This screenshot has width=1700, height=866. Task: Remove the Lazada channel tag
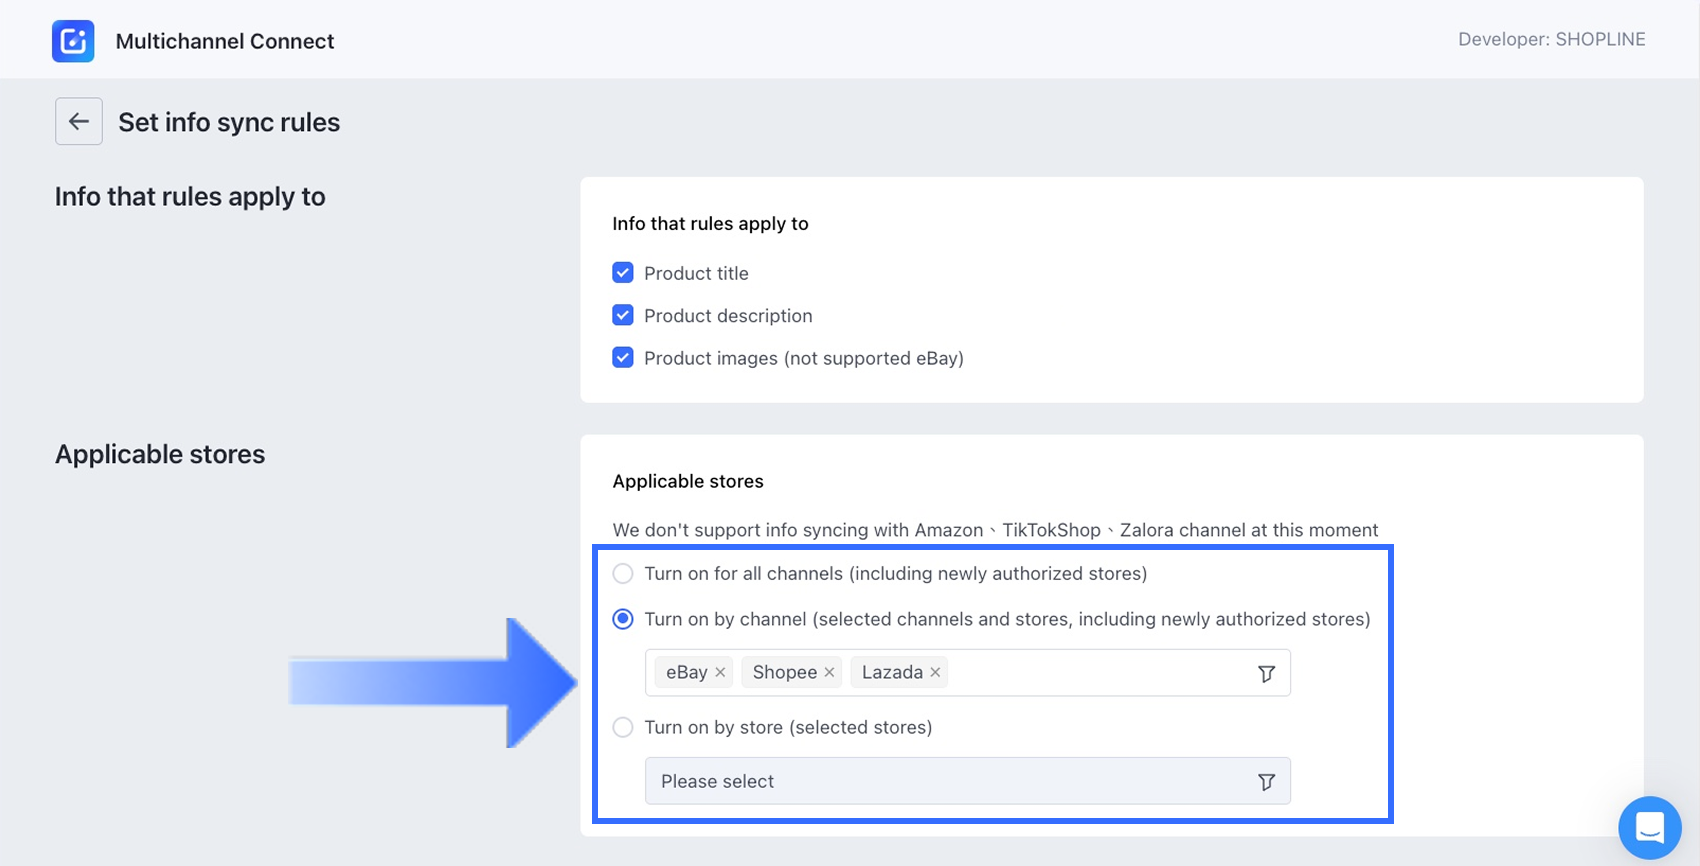(935, 673)
